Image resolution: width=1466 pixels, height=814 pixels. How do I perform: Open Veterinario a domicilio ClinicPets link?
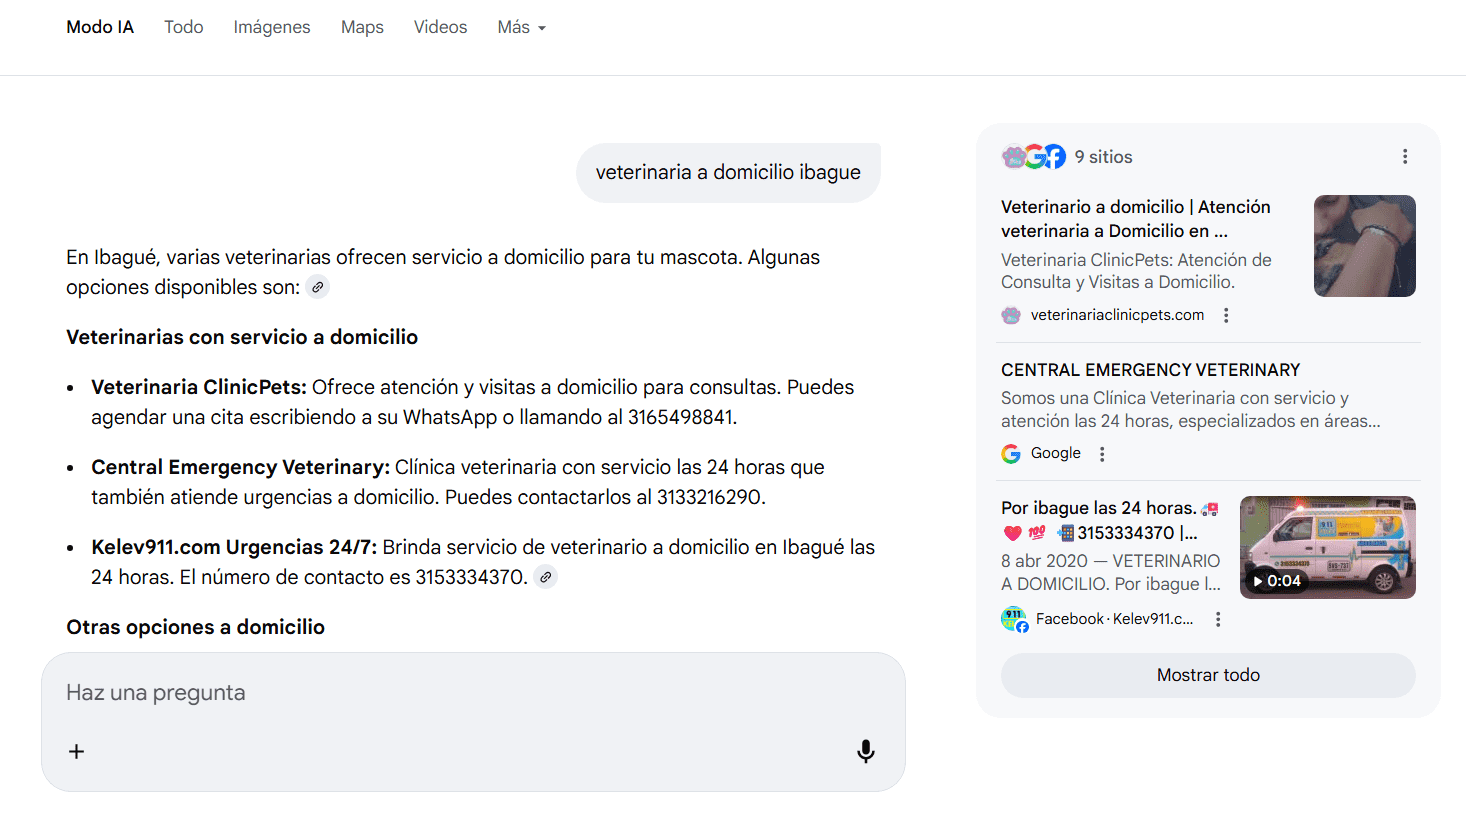click(1135, 219)
